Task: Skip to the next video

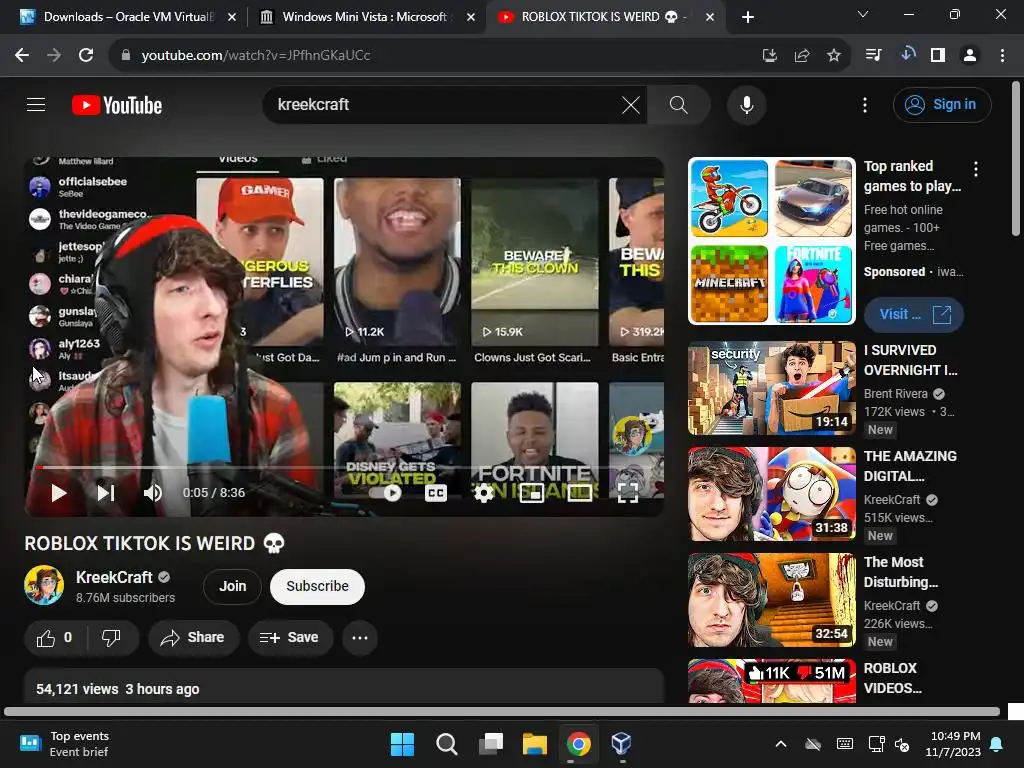Action: click(106, 493)
